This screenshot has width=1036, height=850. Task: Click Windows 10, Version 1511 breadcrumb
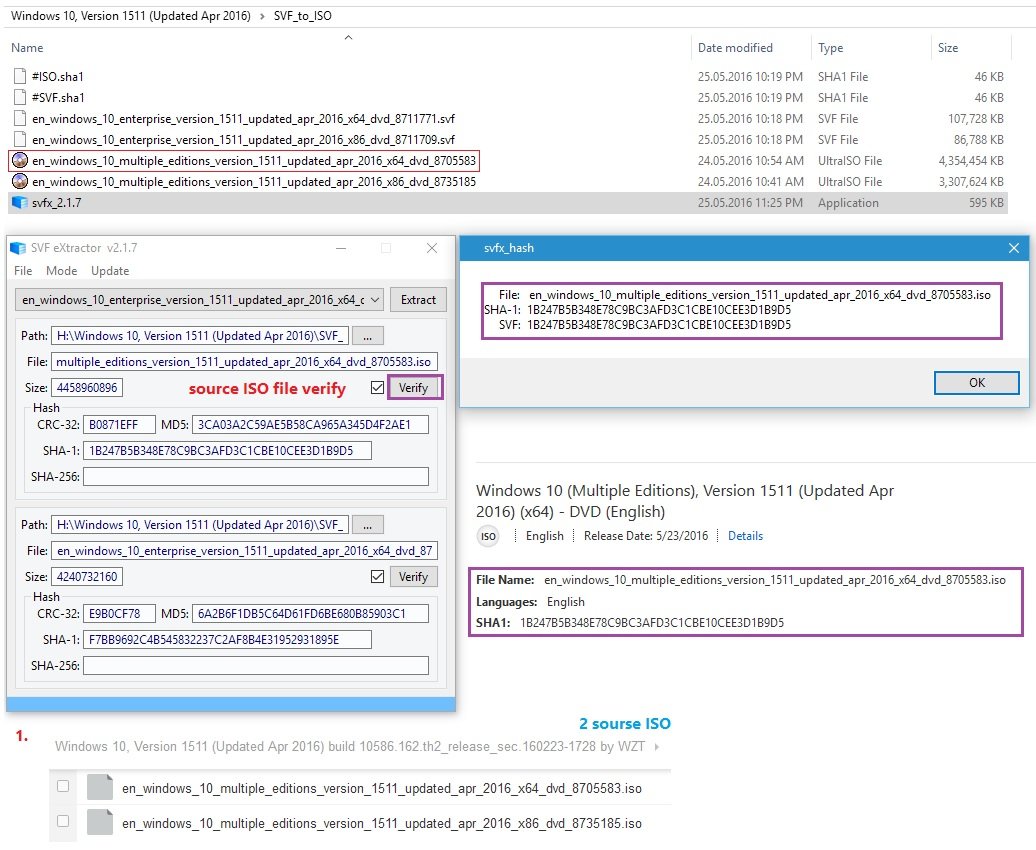pos(131,16)
